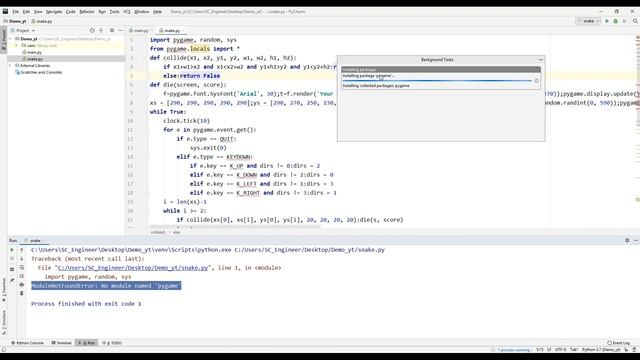The height and width of the screenshot is (360, 640).
Task: Collapse the Demo_yt project root
Action: [10, 39]
